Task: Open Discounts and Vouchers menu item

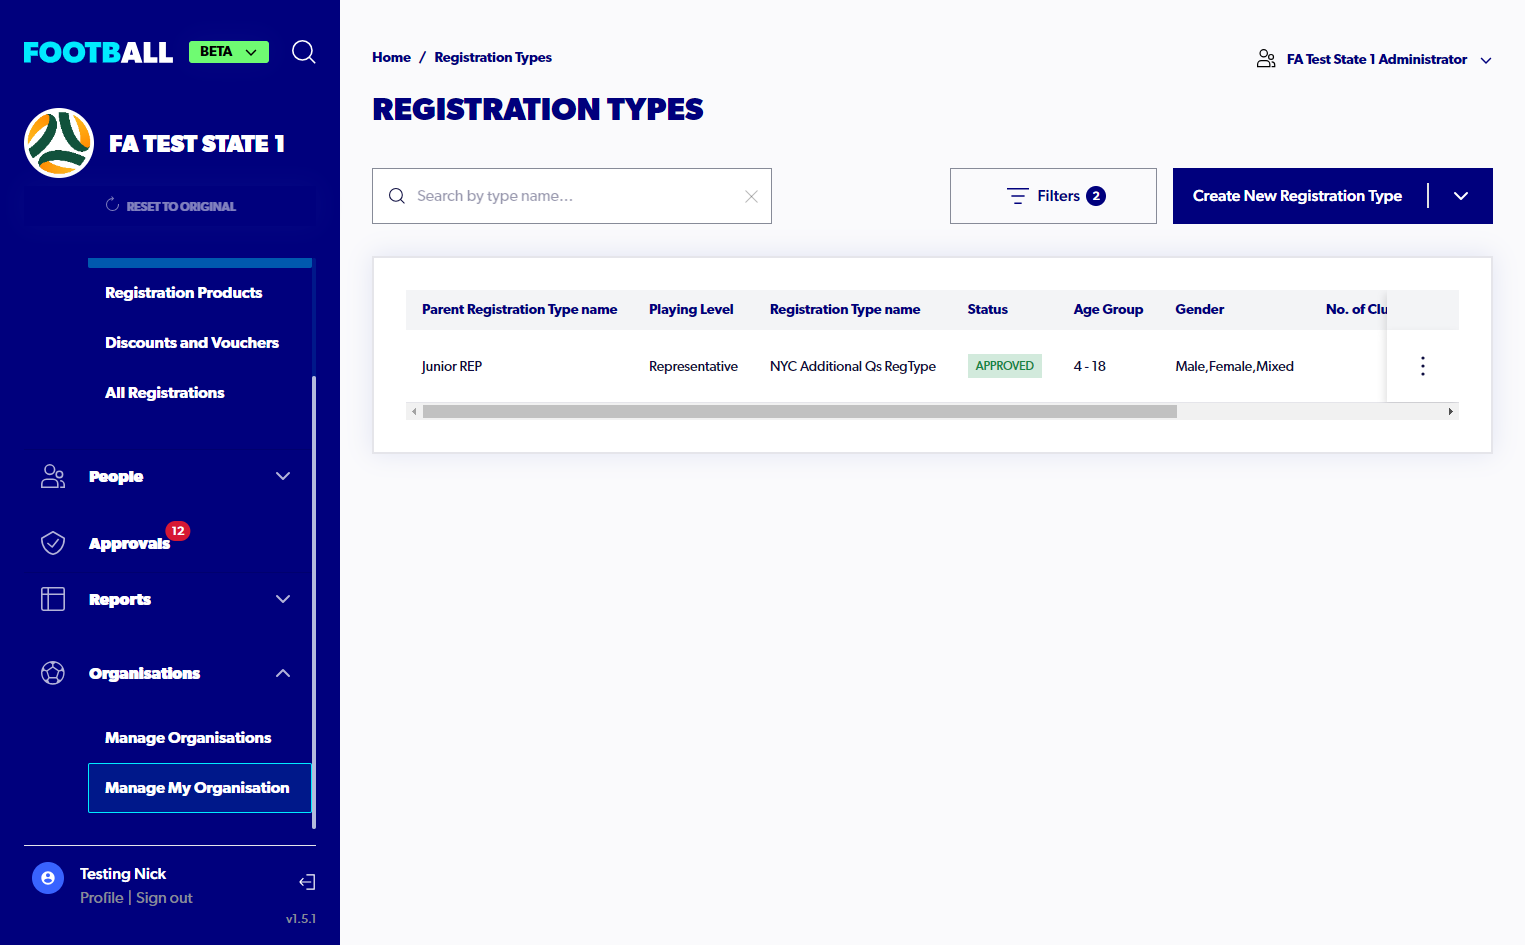Action: pos(192,343)
